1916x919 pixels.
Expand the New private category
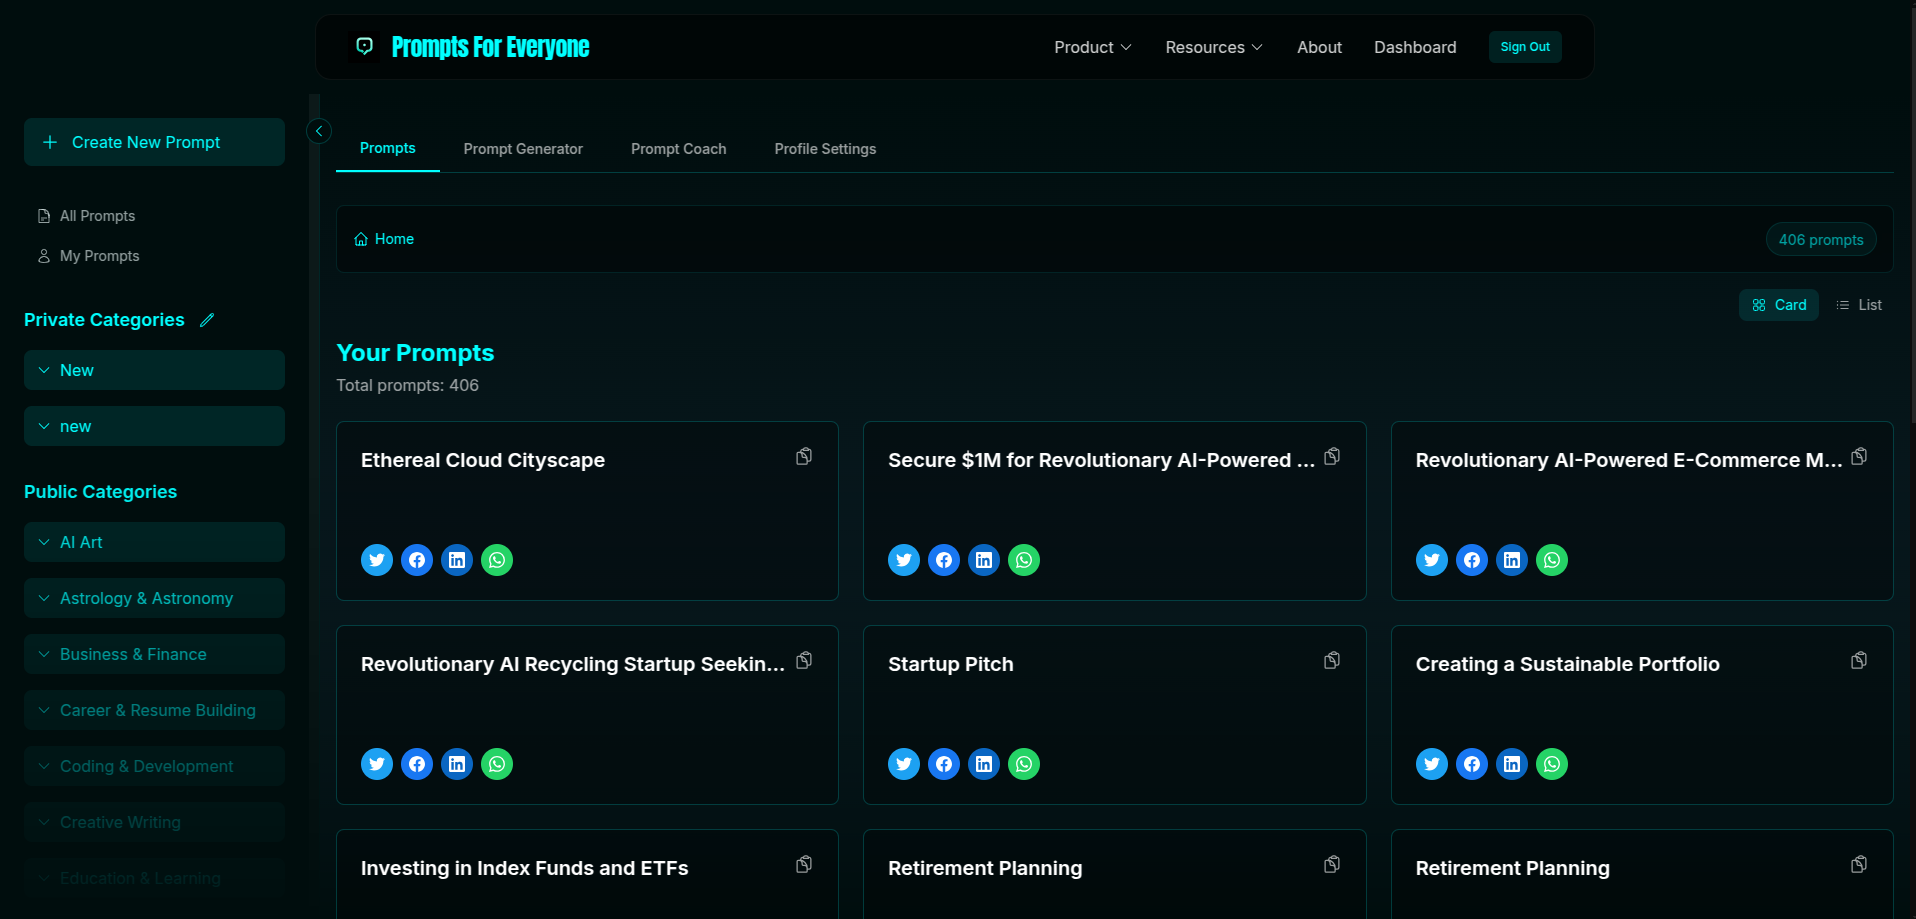click(154, 370)
